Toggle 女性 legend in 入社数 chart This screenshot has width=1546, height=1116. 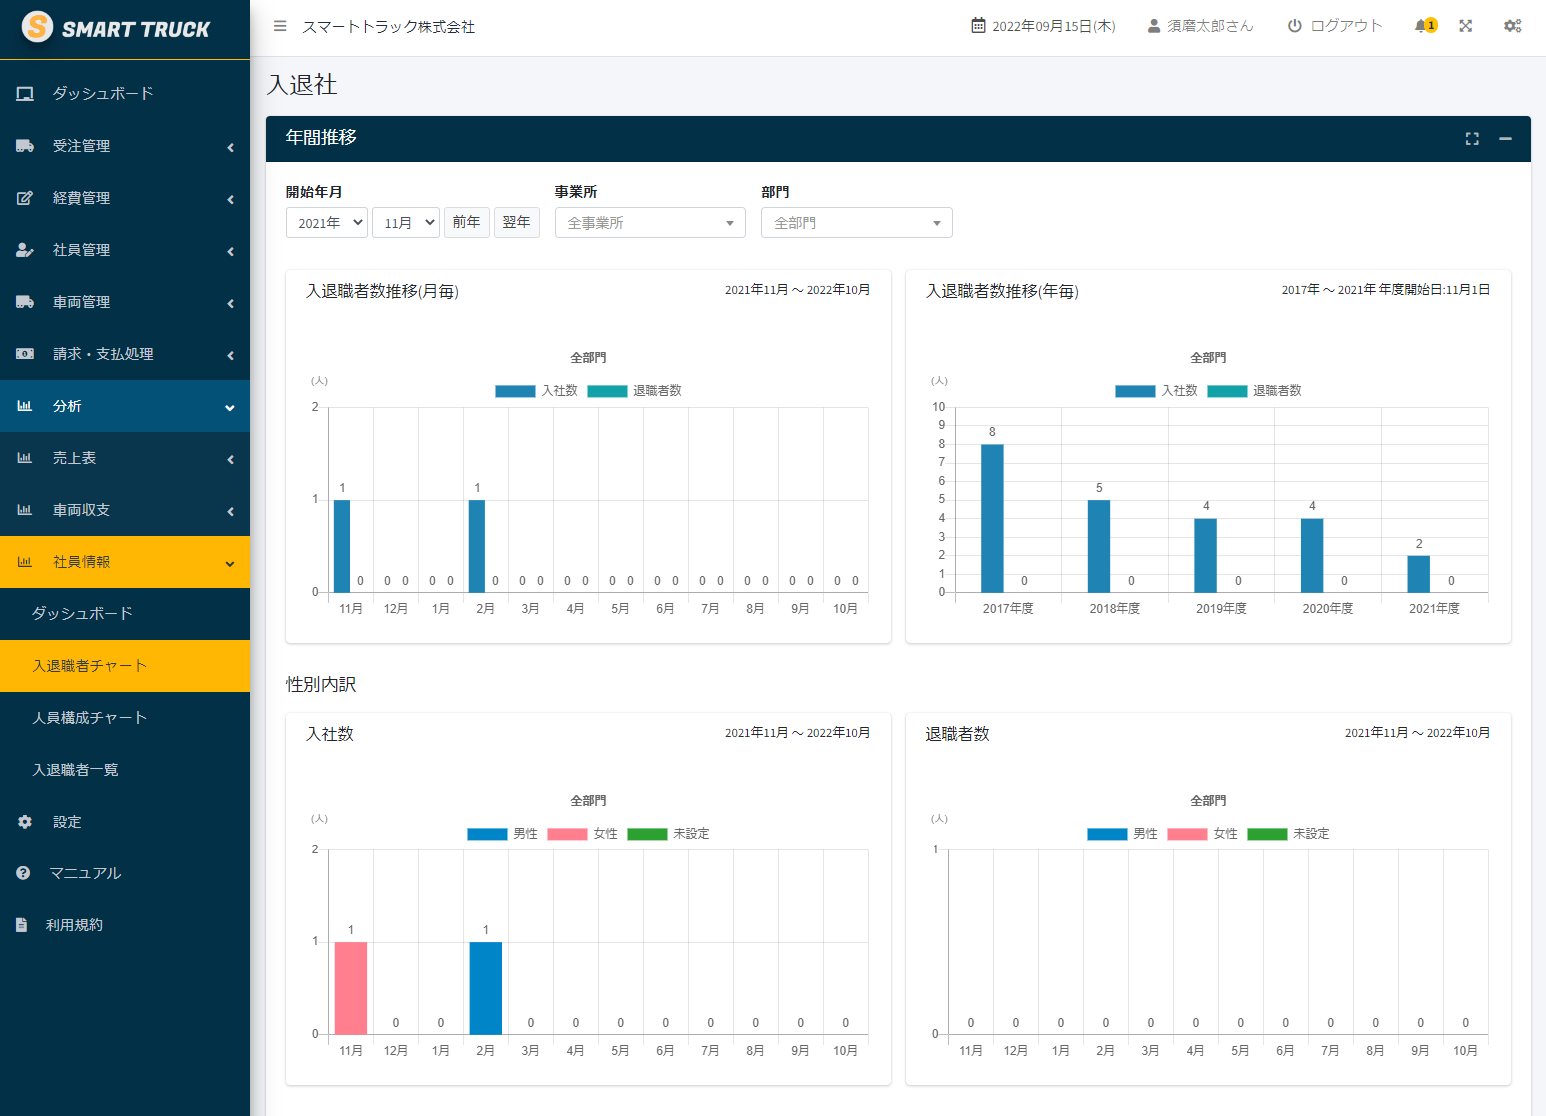[583, 834]
